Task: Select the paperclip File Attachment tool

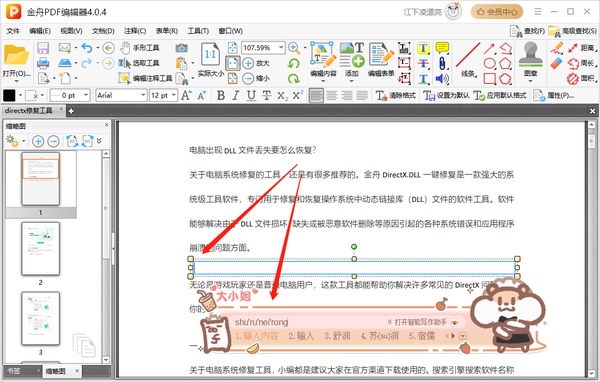Action: point(442,63)
